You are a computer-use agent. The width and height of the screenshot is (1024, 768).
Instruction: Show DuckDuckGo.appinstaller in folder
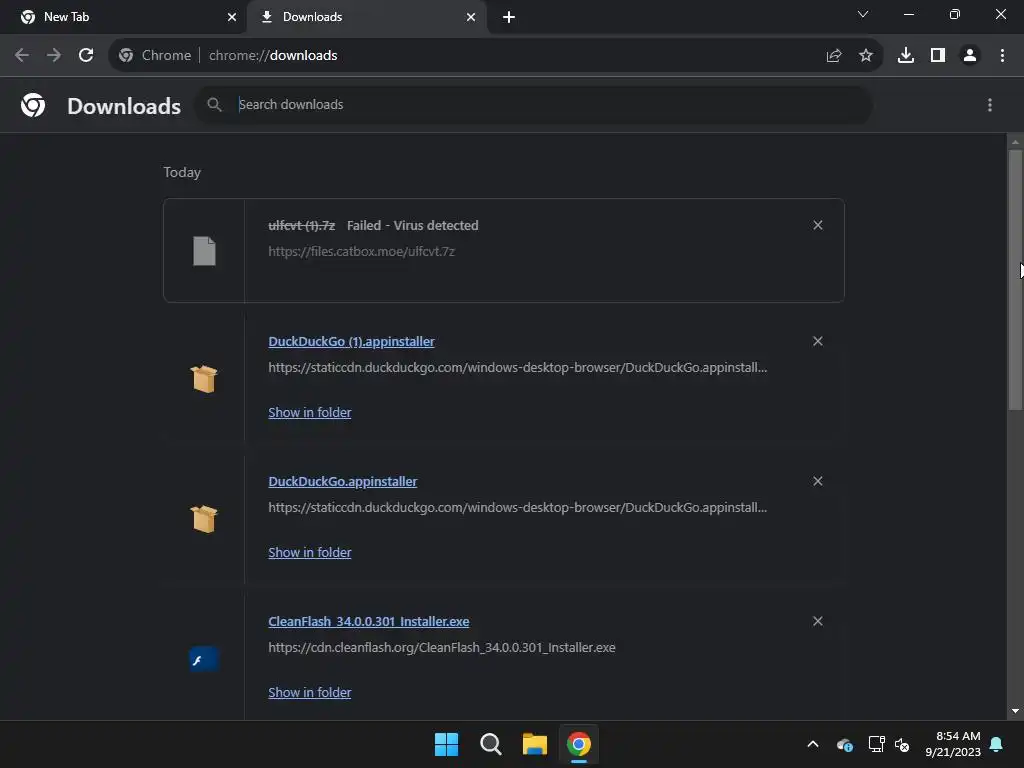[310, 552]
